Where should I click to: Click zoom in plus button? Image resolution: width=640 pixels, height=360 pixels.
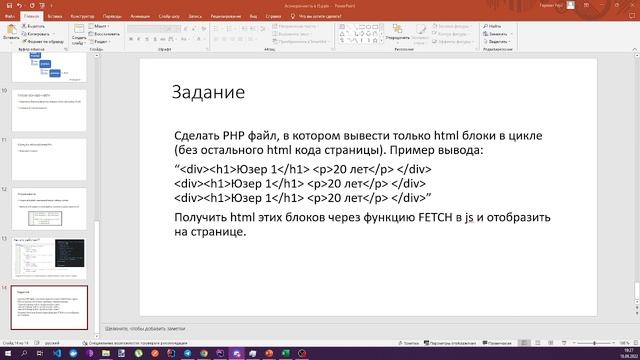point(614,343)
